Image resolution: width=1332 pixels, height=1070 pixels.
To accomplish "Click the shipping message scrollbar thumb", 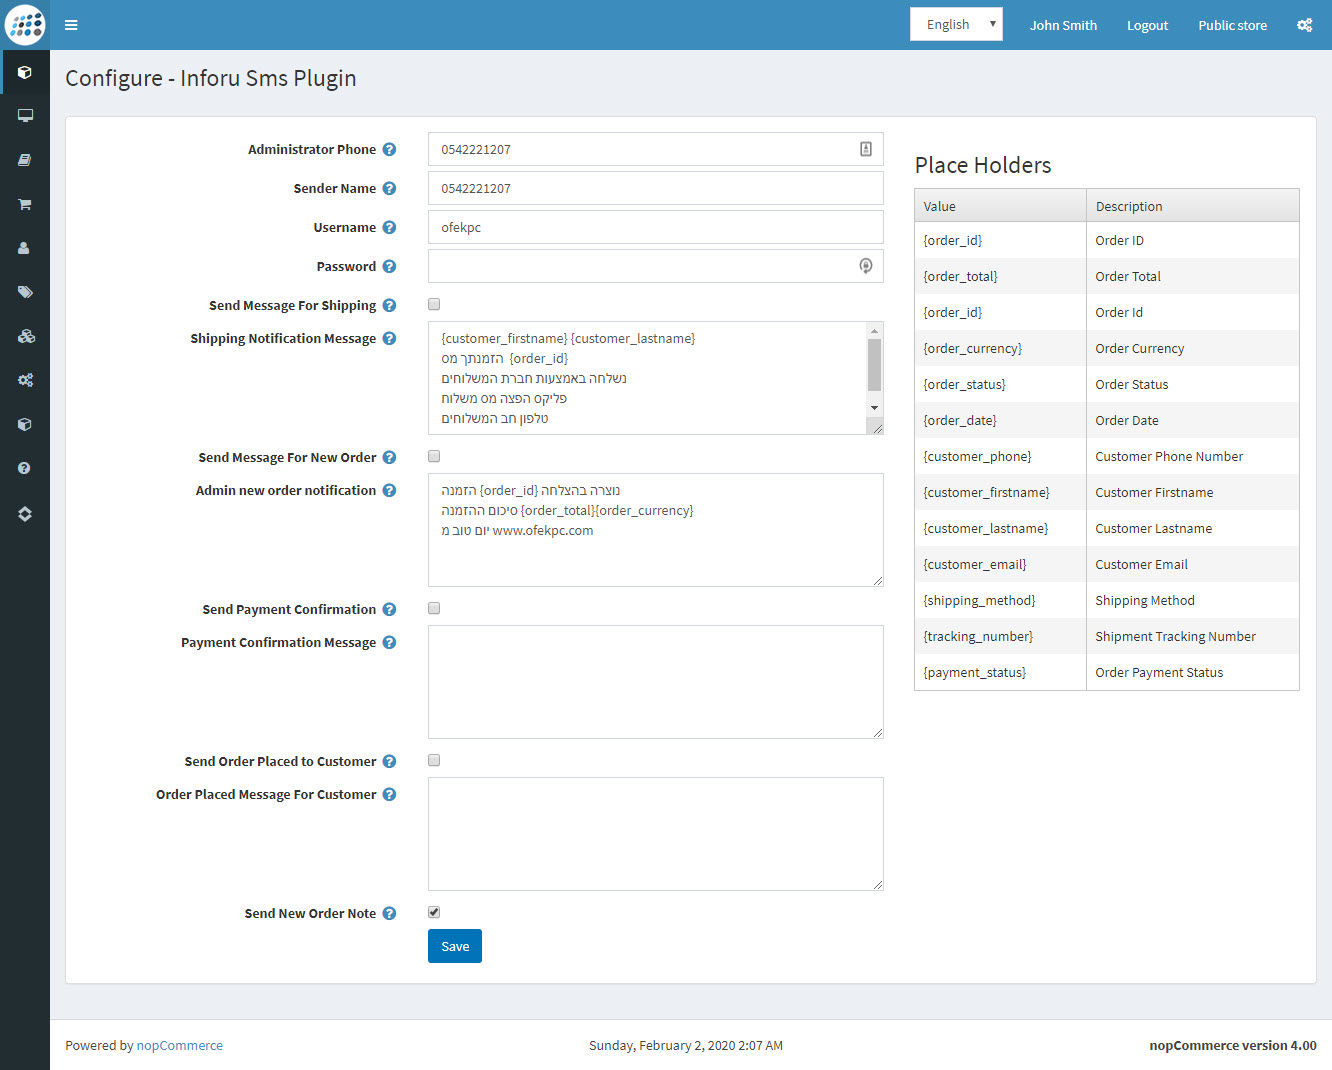I will [x=875, y=364].
